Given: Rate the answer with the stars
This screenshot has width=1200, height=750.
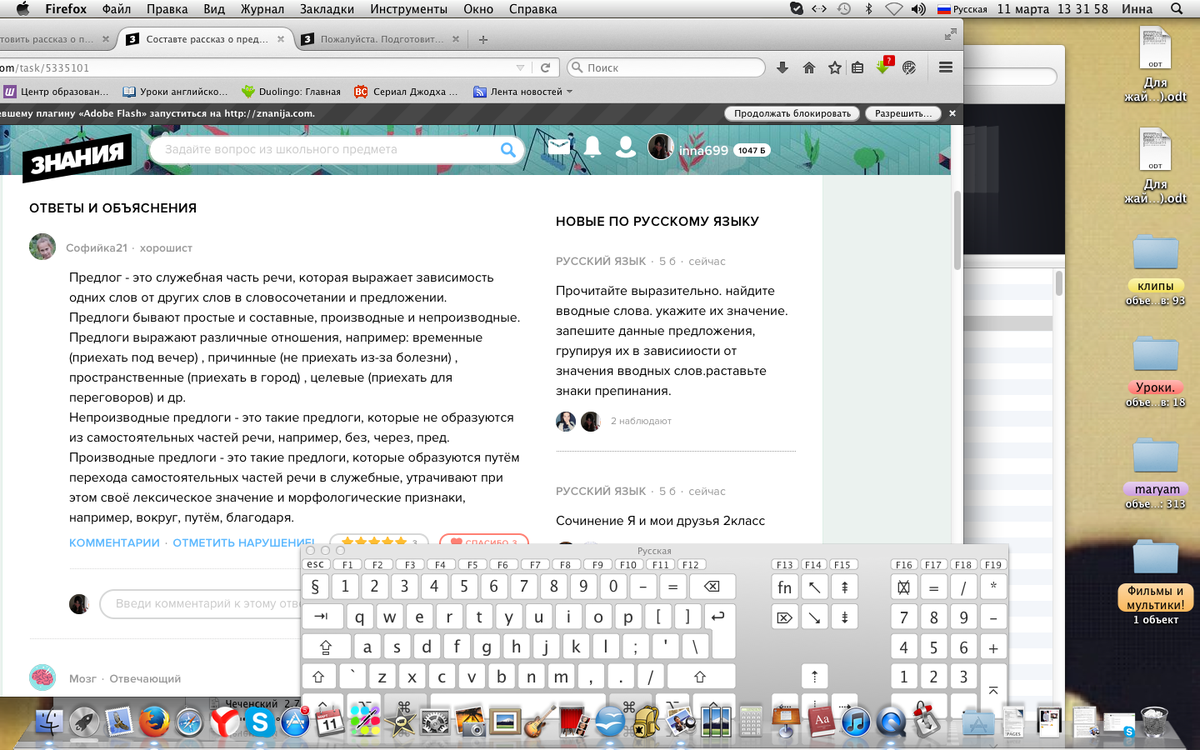Looking at the screenshot, I should click(373, 541).
